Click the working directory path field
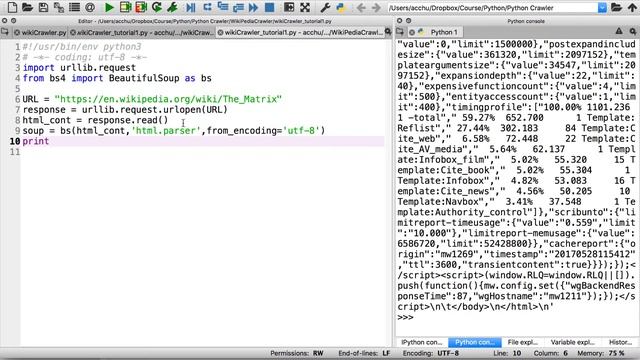Viewport: 640px width, 360px height. click(x=492, y=8)
